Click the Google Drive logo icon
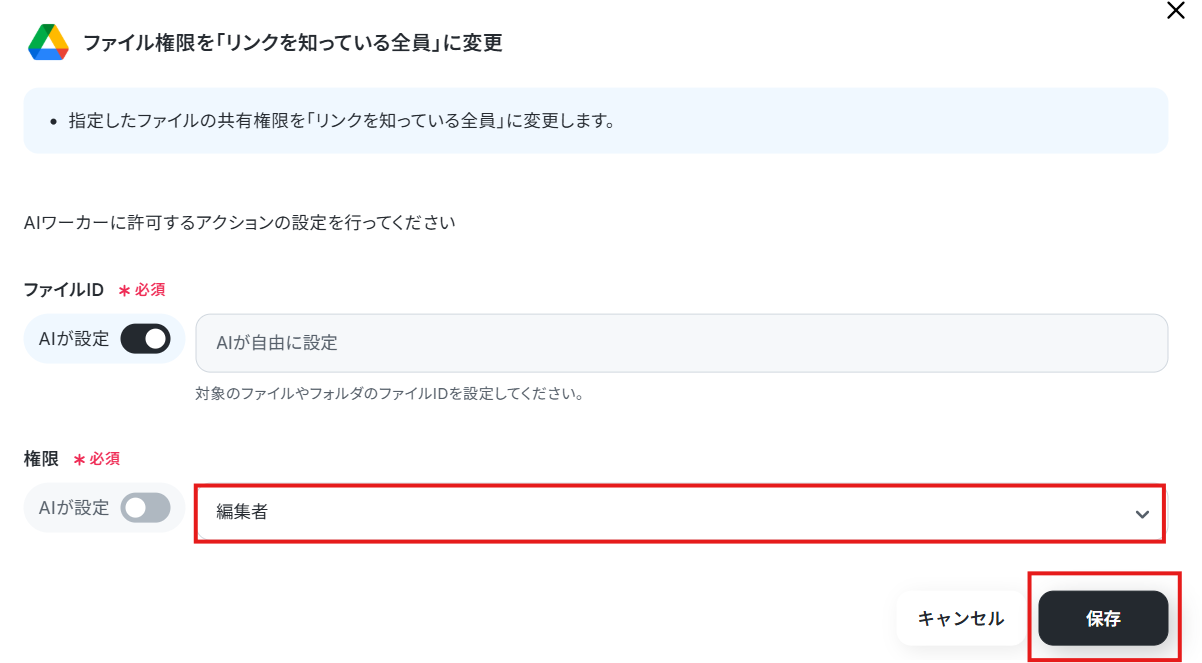The height and width of the screenshot is (663, 1202). click(48, 43)
